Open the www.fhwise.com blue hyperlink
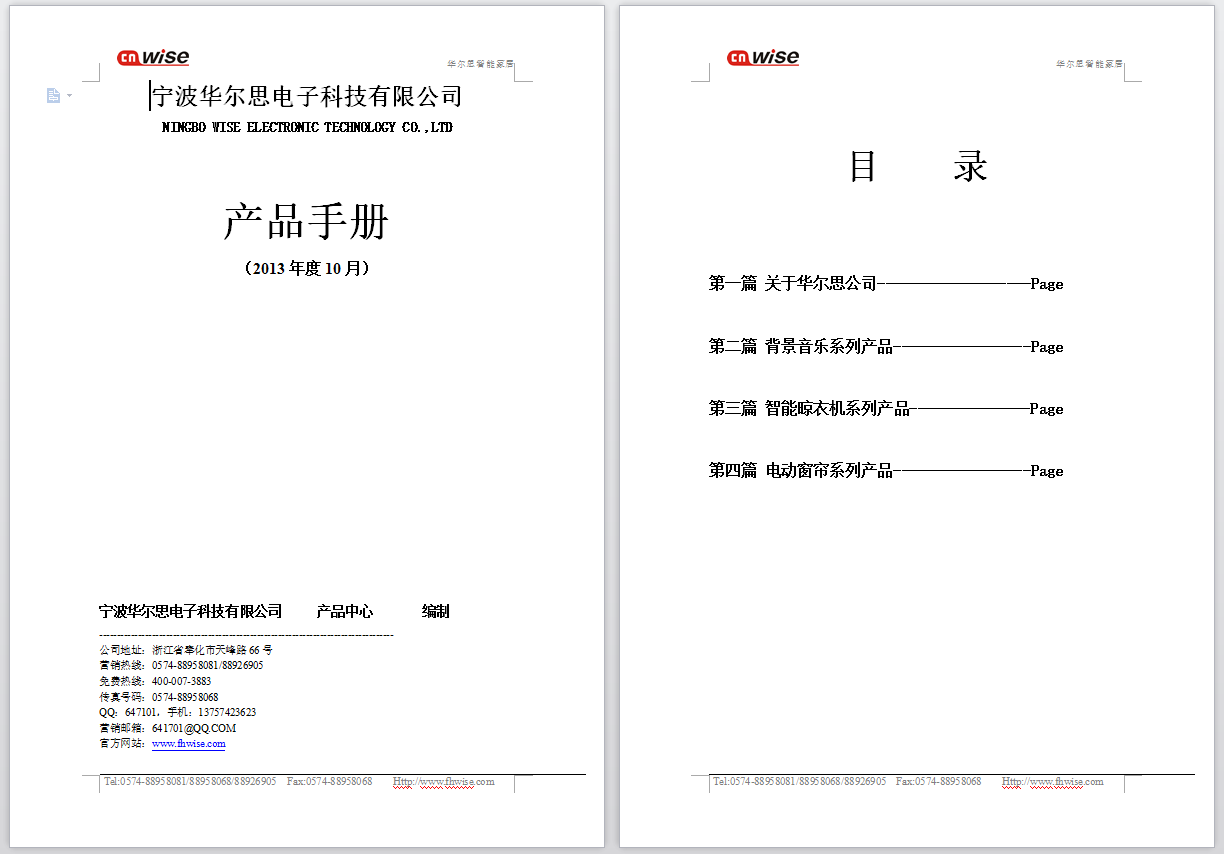 click(188, 744)
